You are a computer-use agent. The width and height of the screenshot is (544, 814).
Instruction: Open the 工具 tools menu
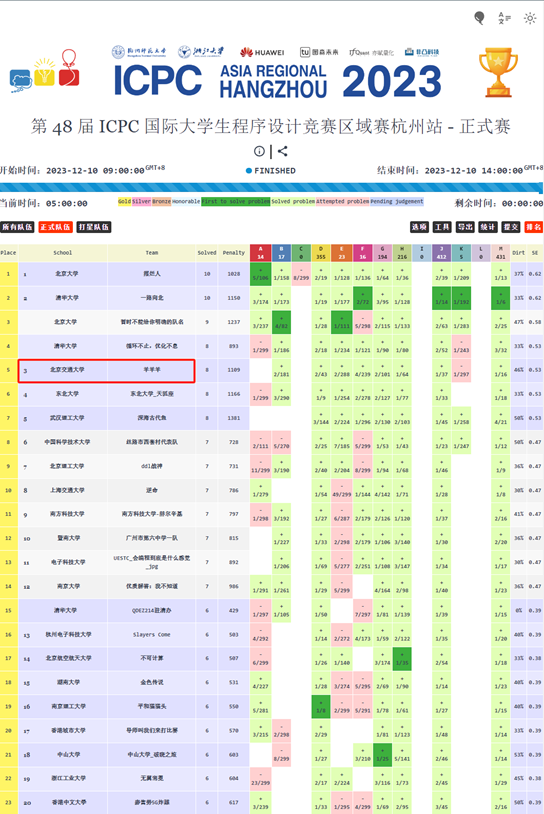(442, 227)
